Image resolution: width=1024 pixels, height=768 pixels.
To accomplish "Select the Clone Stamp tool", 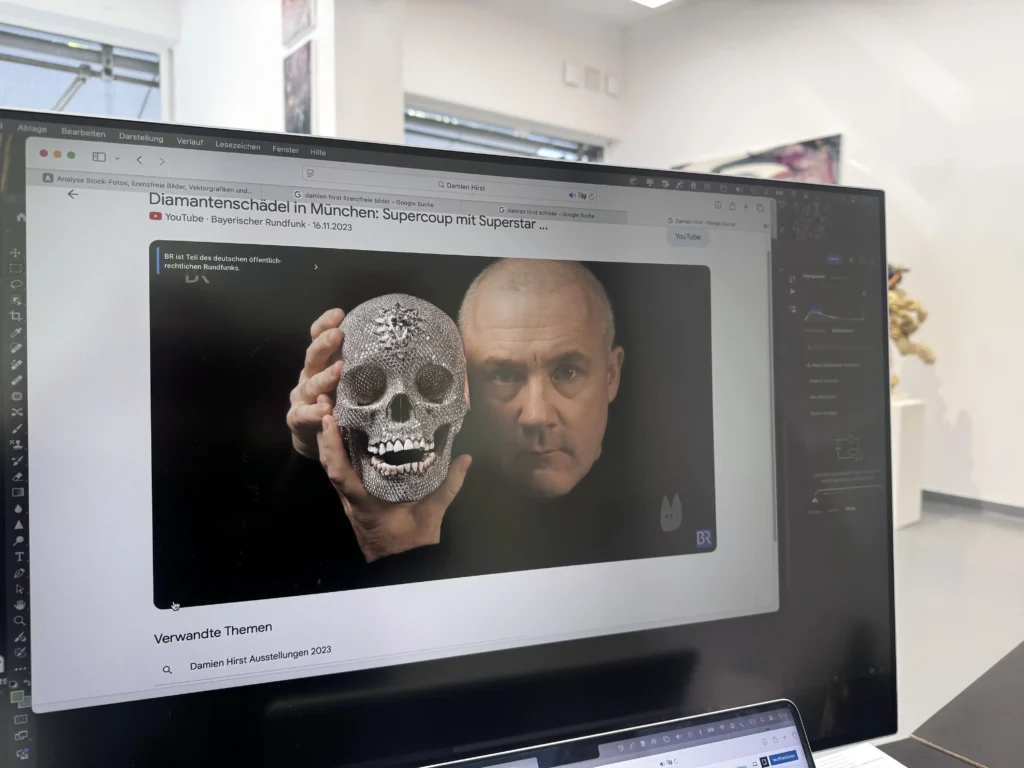I will coord(17,445).
